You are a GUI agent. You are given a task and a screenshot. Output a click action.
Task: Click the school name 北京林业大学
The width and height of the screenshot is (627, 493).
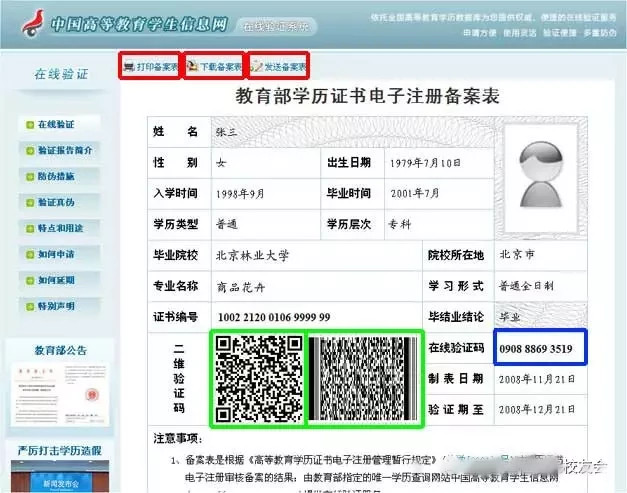coord(252,255)
